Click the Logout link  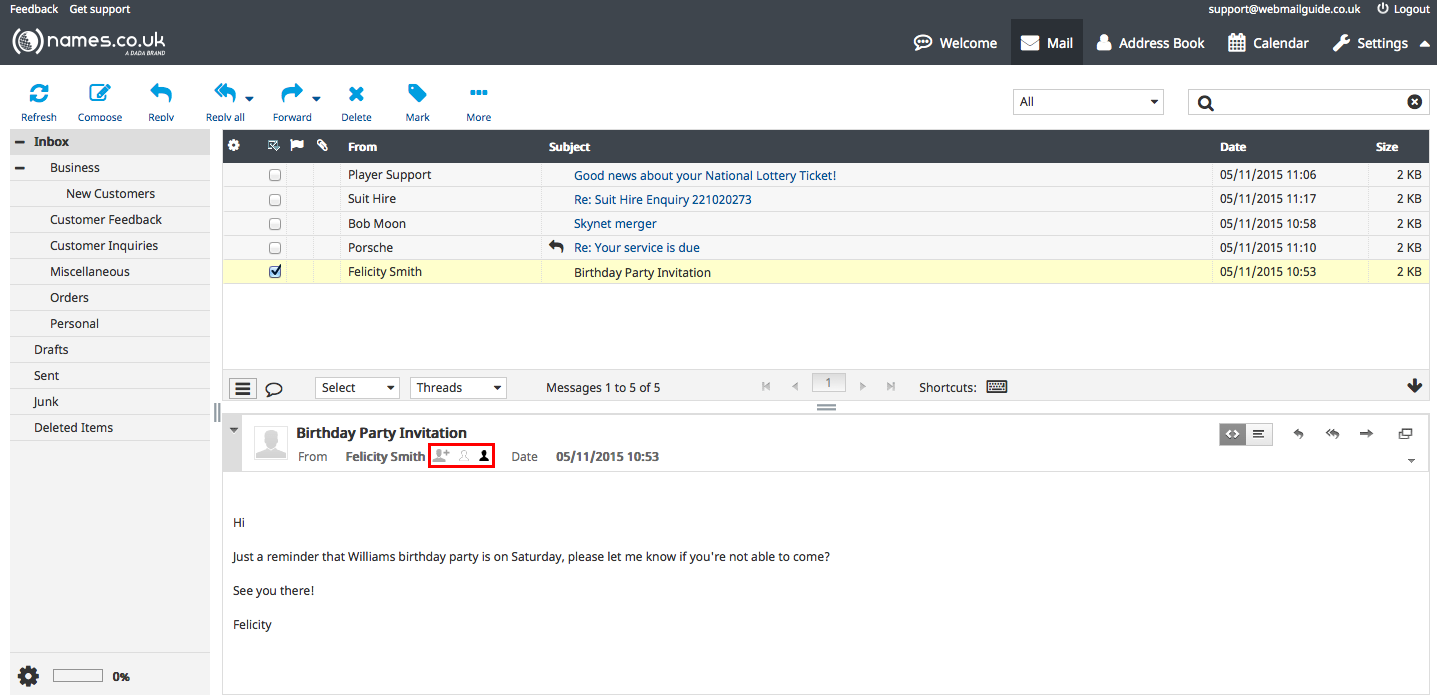1403,9
